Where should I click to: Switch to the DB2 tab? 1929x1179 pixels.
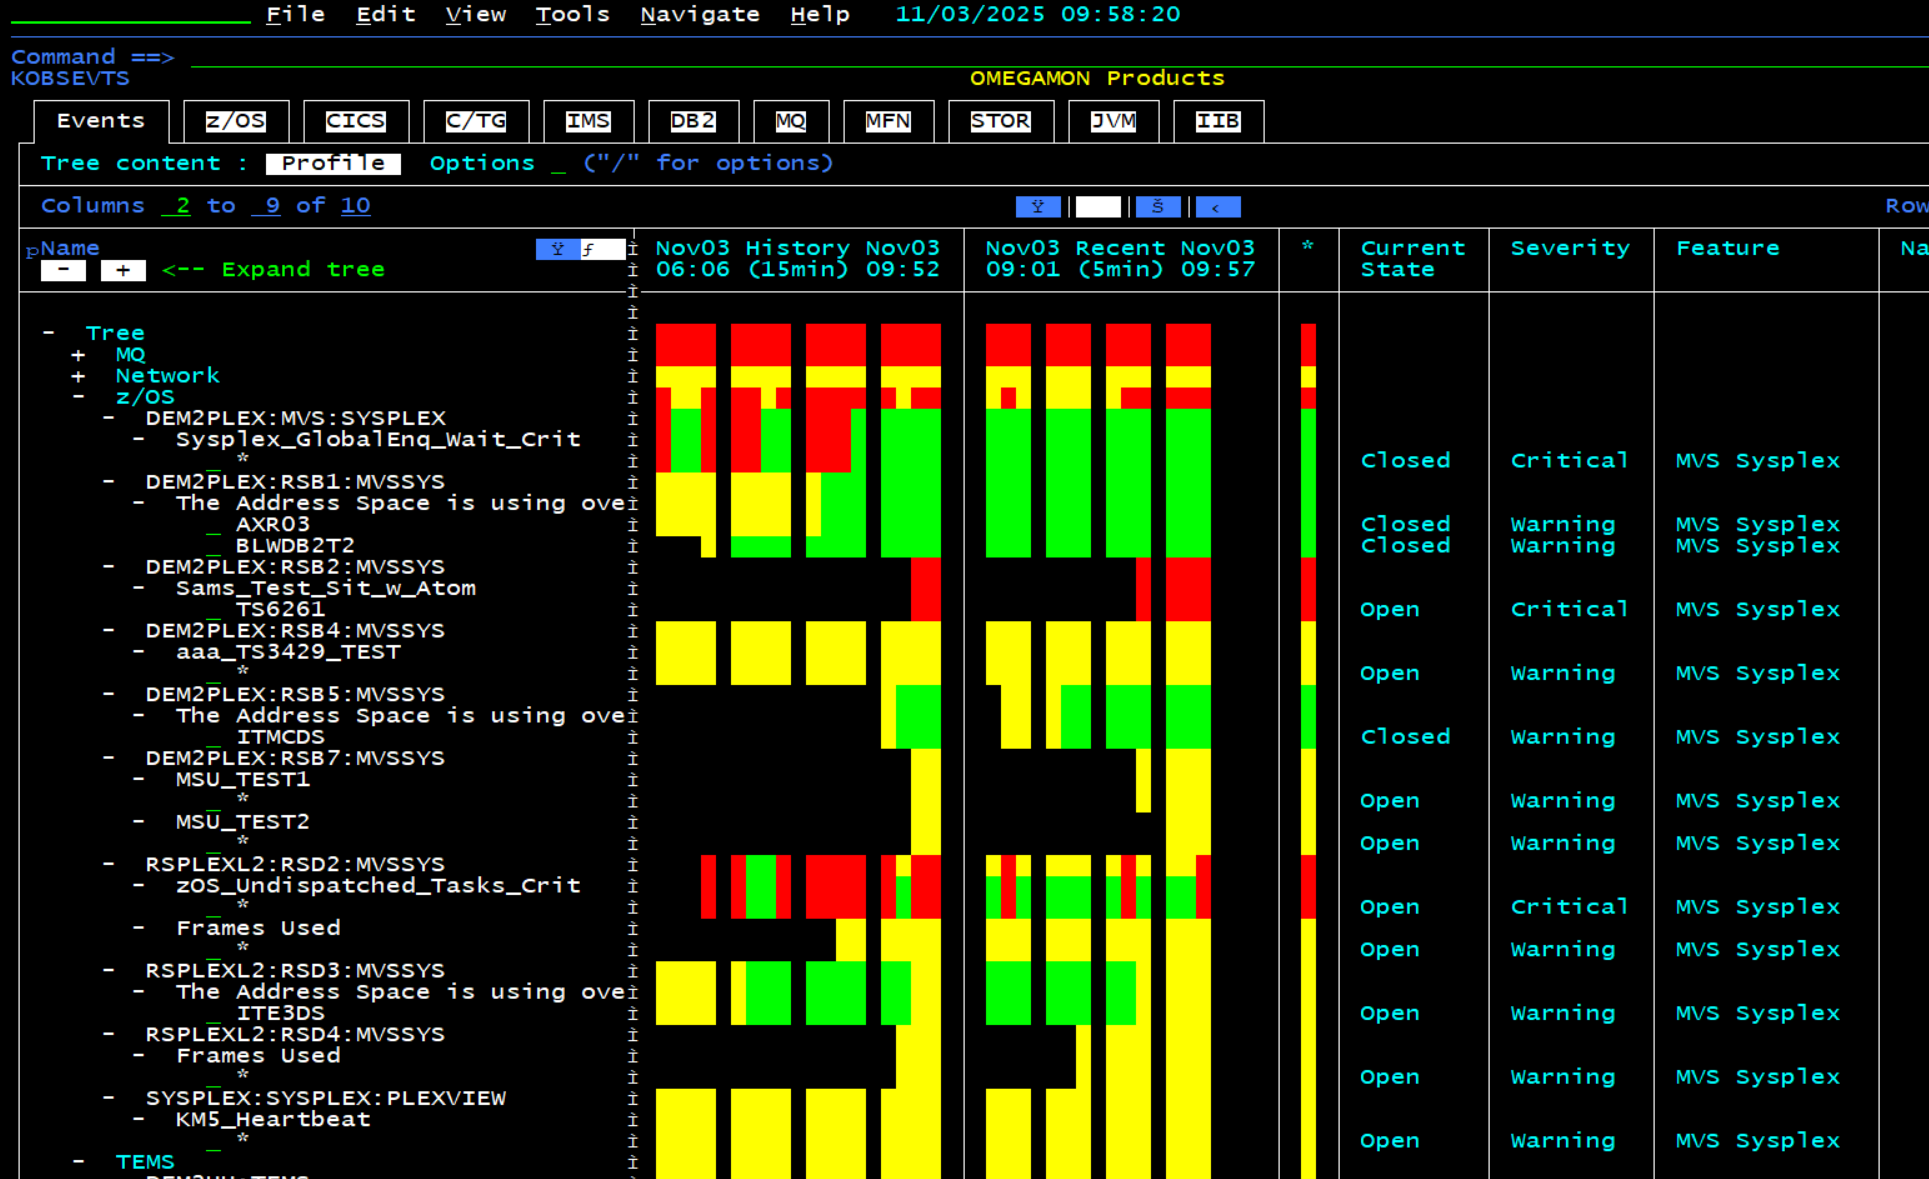point(692,121)
